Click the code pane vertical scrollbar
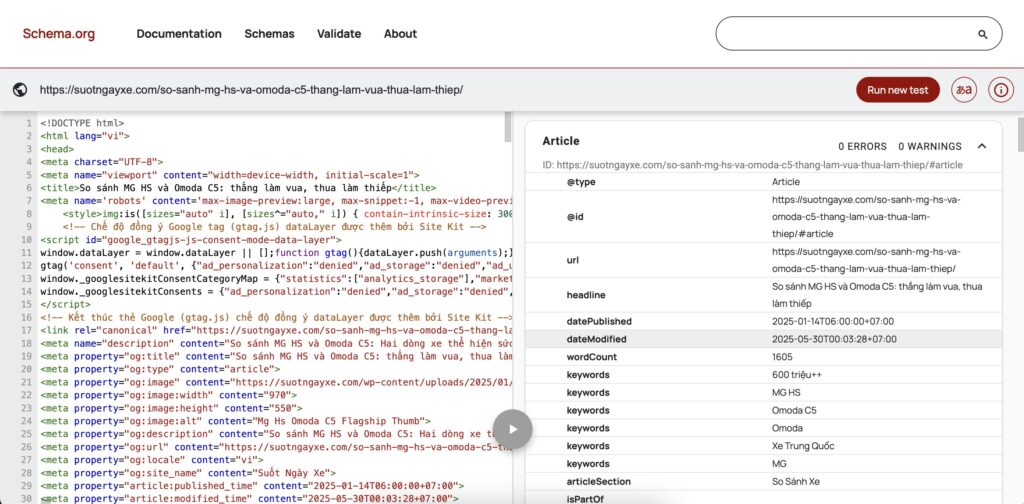The height and width of the screenshot is (504, 1024). click(508, 127)
